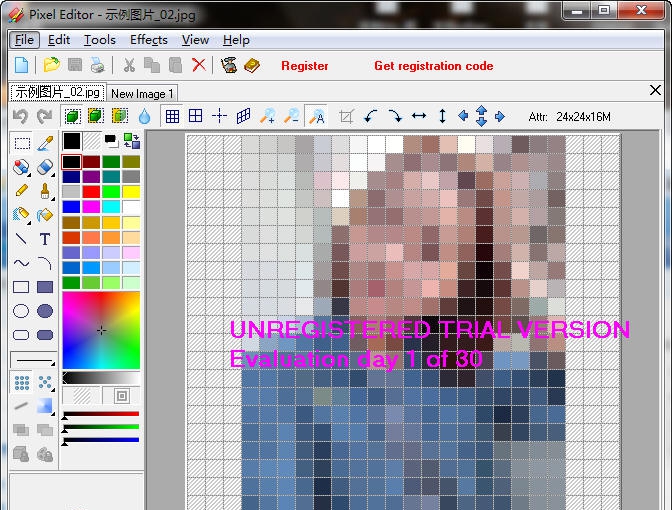The image size is (672, 510).
Task: Select the Text tool
Action: coord(45,239)
